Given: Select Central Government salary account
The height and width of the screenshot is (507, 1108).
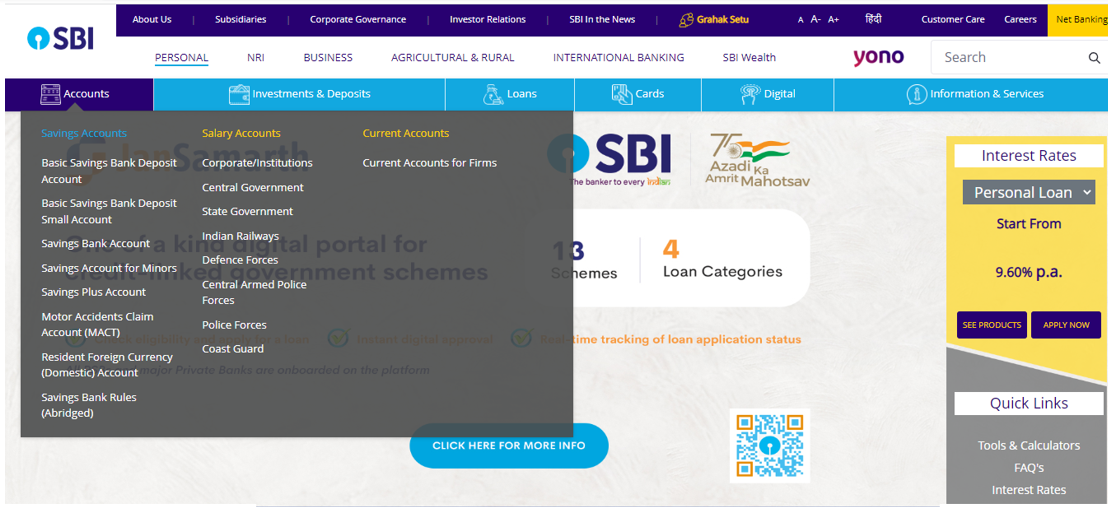Looking at the screenshot, I should [x=253, y=187].
